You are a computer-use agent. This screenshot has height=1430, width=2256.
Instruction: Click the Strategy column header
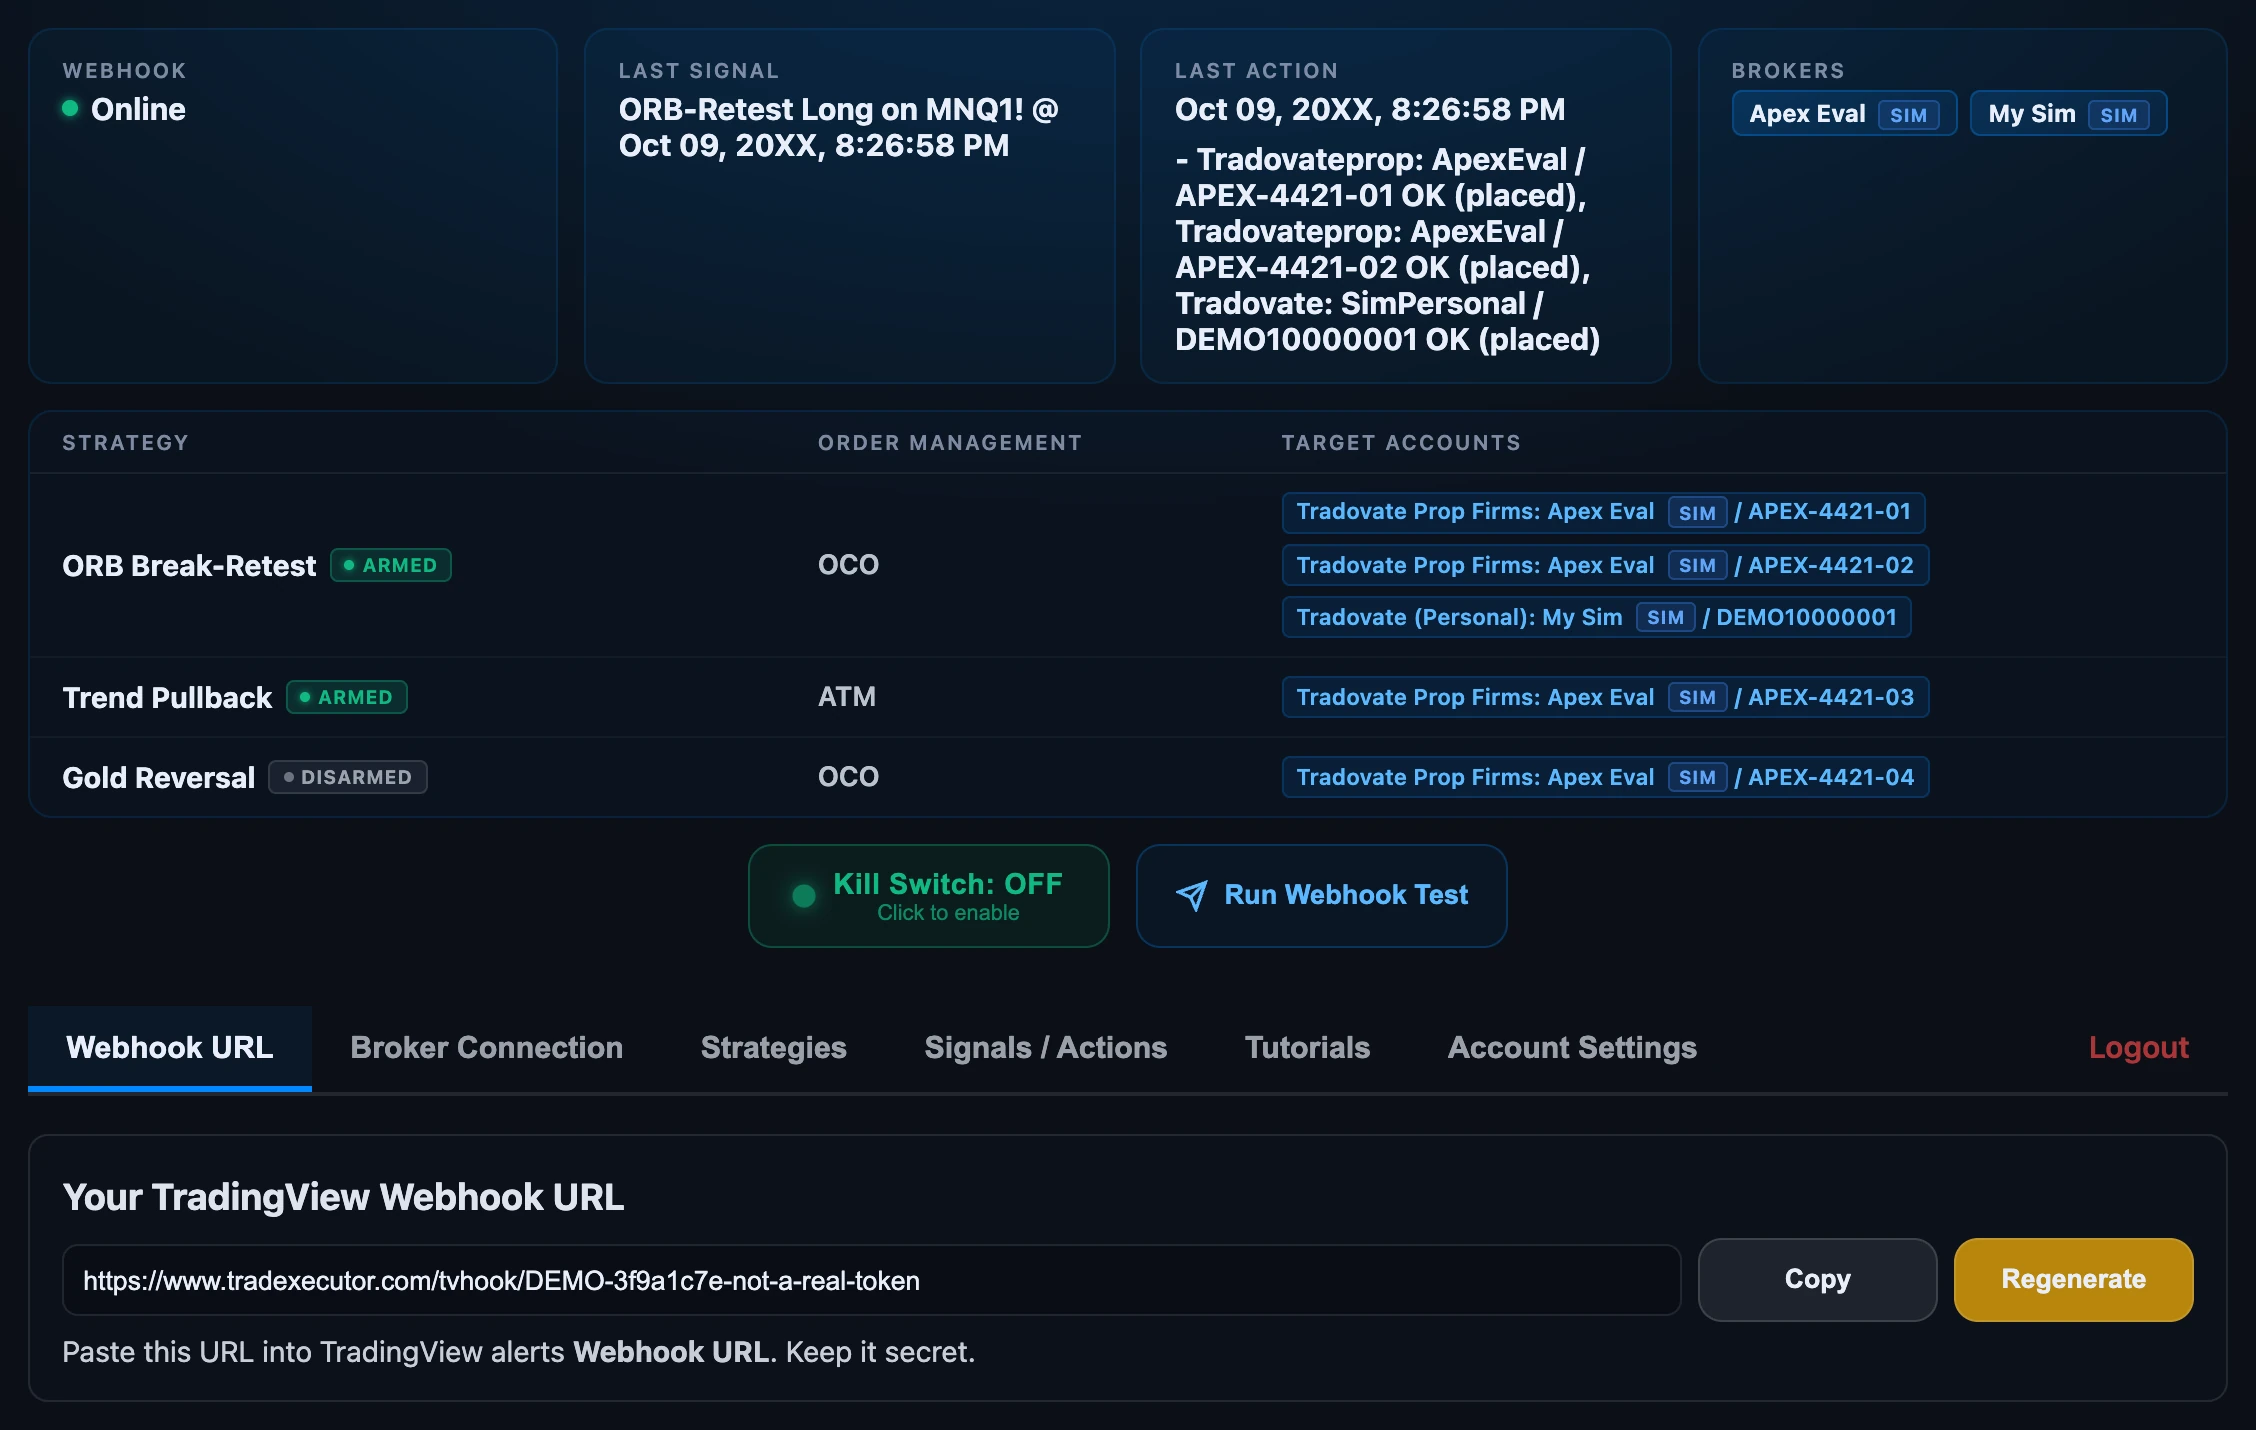point(125,443)
